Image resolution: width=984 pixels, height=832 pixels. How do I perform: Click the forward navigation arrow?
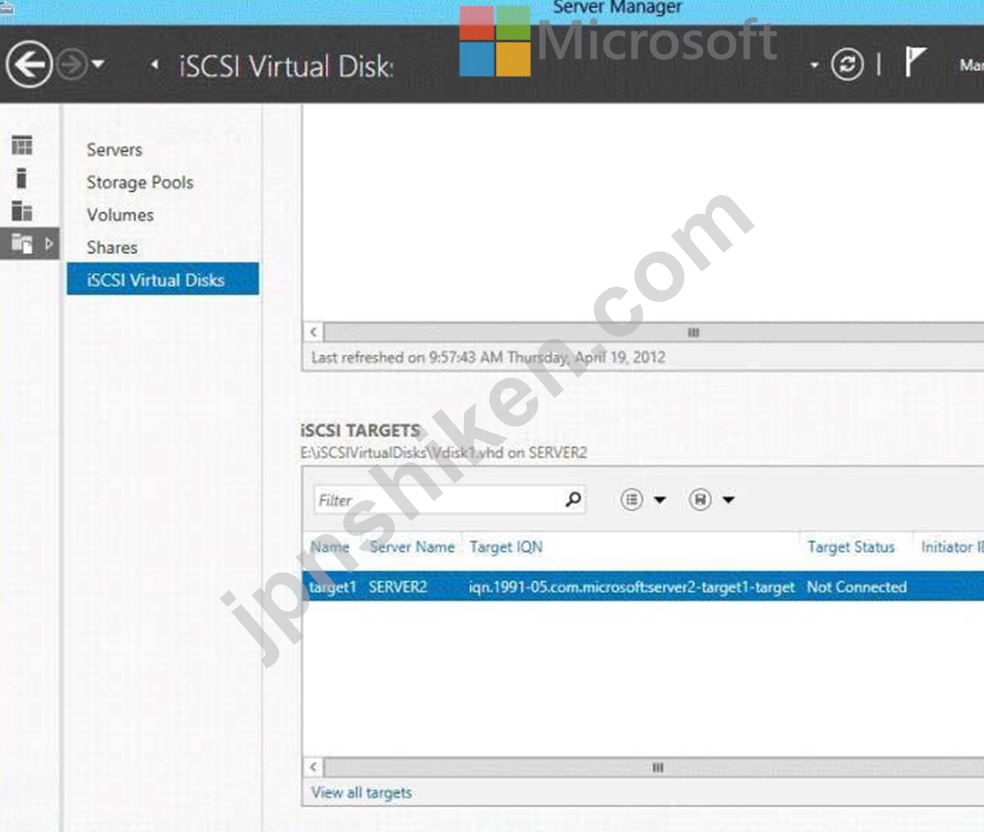pos(72,64)
